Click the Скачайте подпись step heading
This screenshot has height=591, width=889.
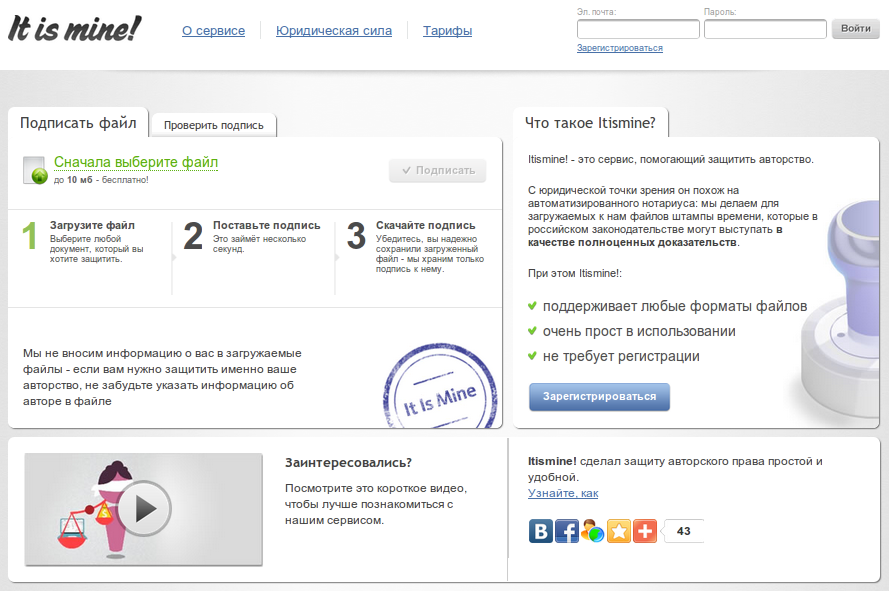click(x=426, y=225)
